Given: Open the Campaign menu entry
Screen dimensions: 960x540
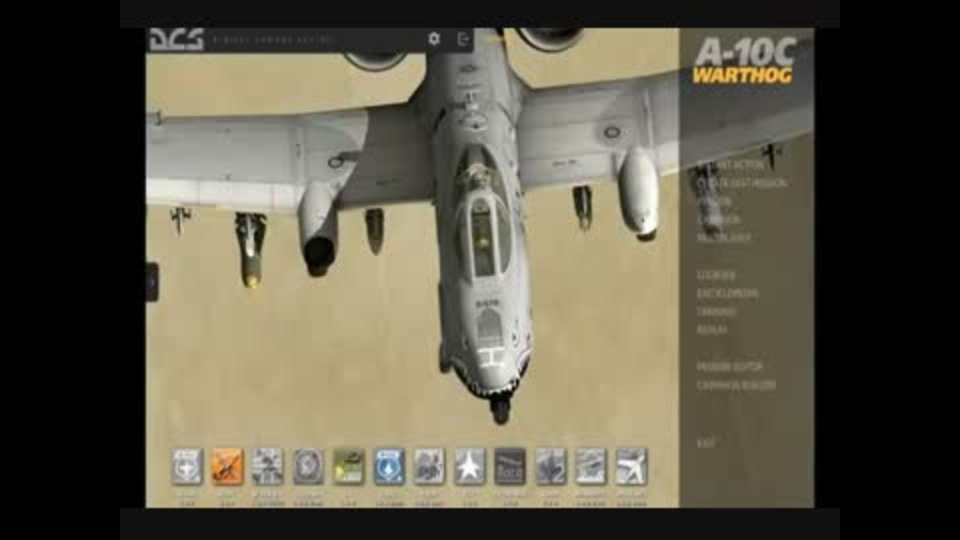Looking at the screenshot, I should [719, 219].
